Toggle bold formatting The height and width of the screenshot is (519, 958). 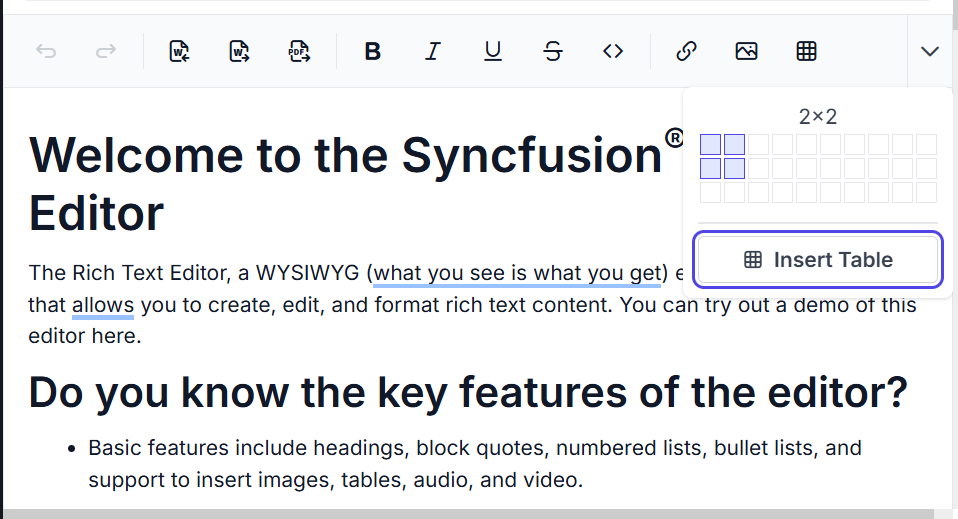[x=373, y=51]
